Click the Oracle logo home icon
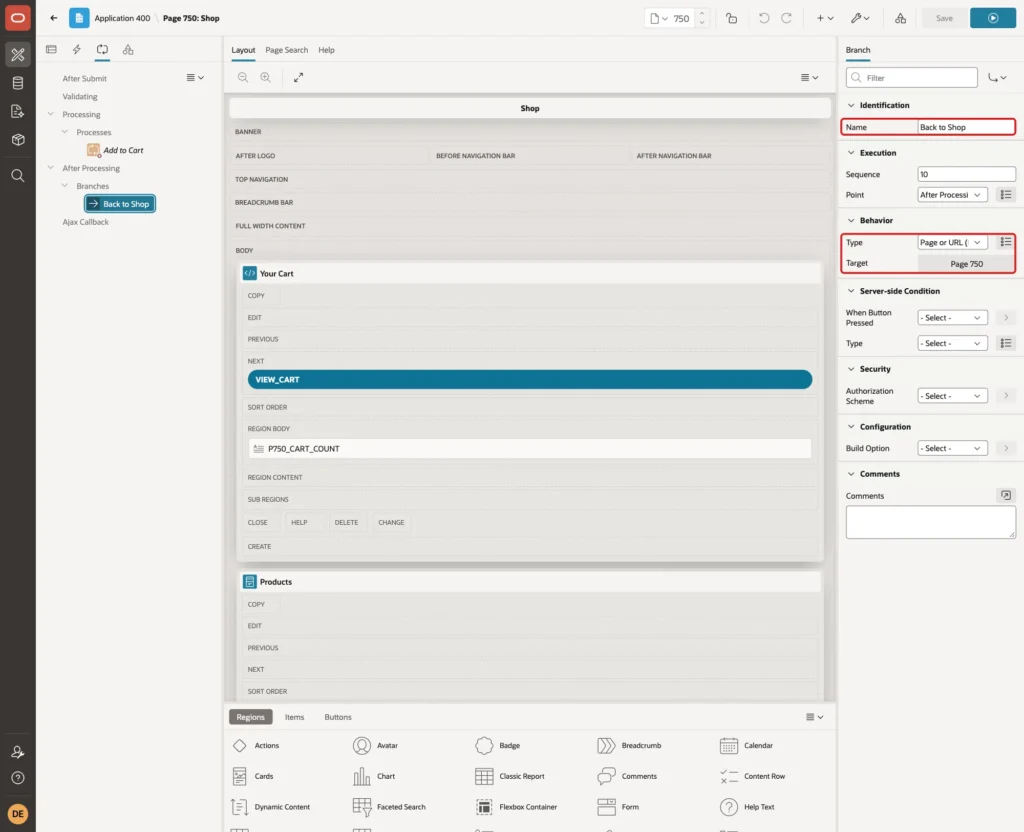This screenshot has height=832, width=1024. (18, 18)
